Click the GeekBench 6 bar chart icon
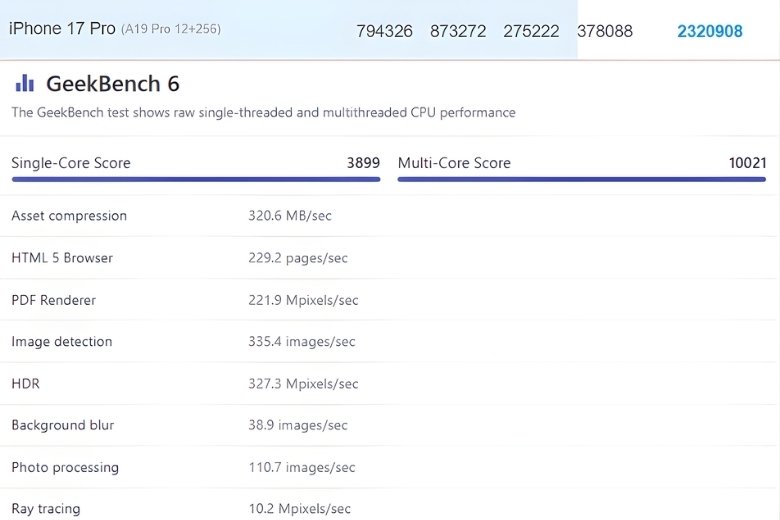 [24, 83]
